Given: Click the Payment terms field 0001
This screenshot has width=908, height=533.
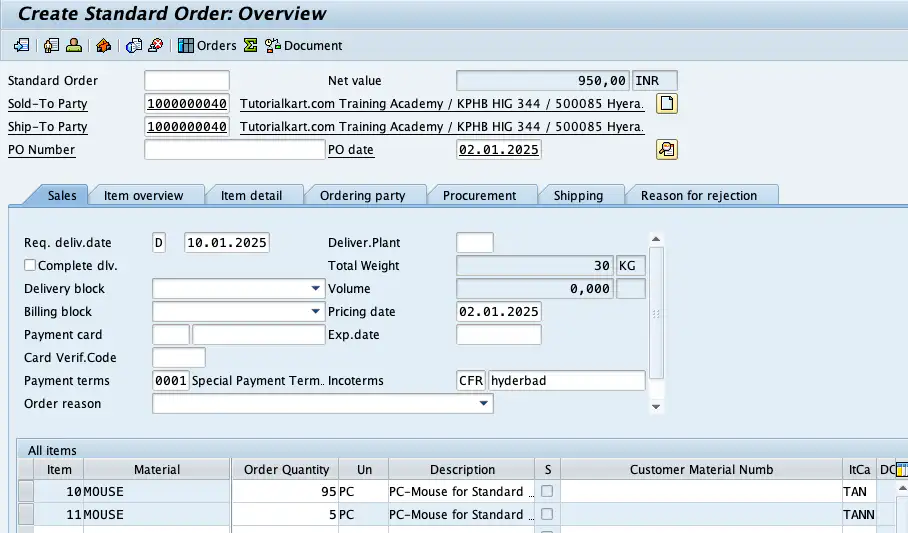Looking at the screenshot, I should pyautogui.click(x=171, y=381).
